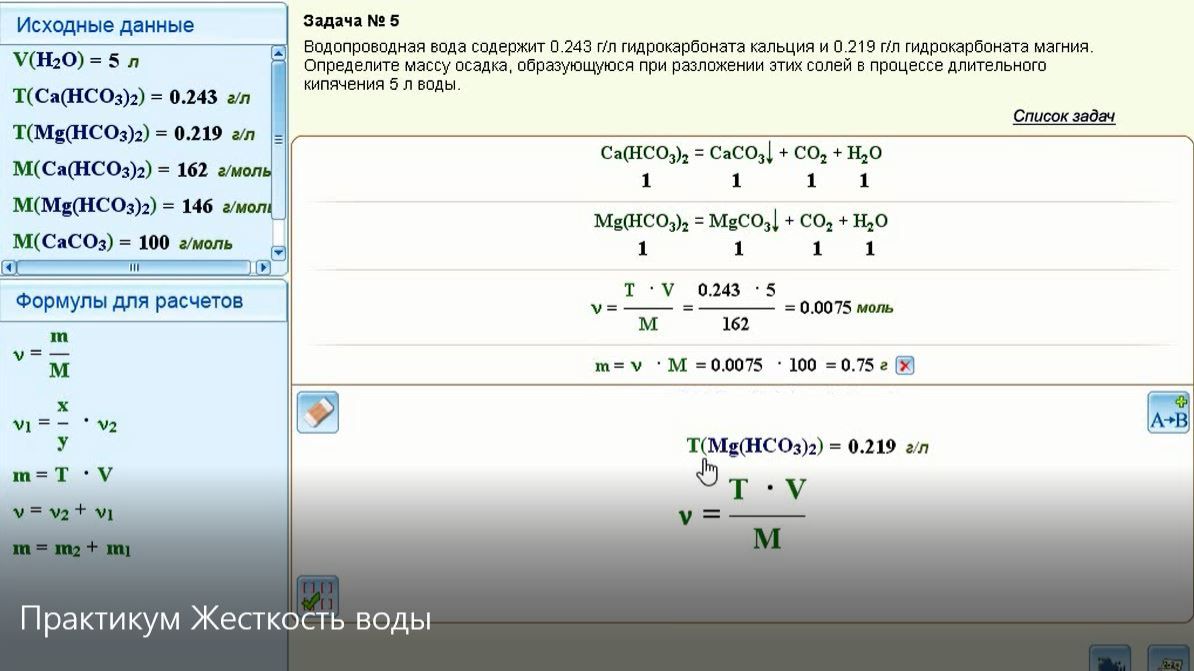Choose formula m = m2 + m1
Screen dimensions: 1194x671
(72, 548)
